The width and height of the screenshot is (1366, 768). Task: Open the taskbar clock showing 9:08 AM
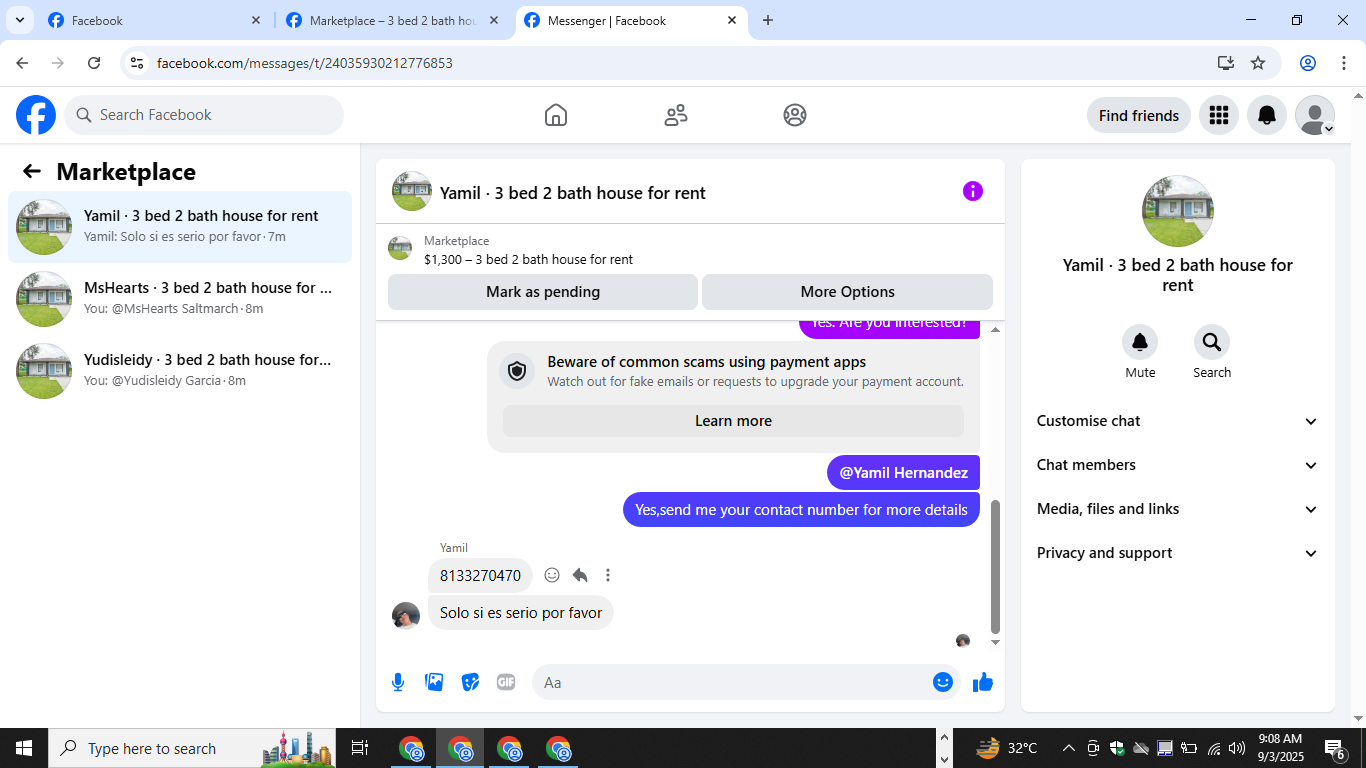click(1279, 748)
